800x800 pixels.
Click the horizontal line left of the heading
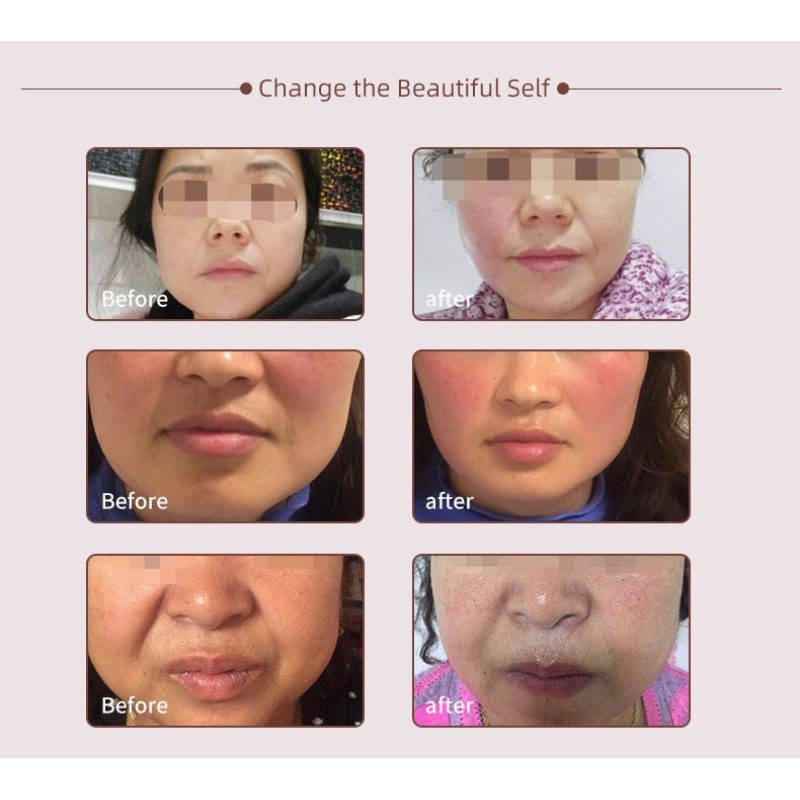tap(131, 89)
